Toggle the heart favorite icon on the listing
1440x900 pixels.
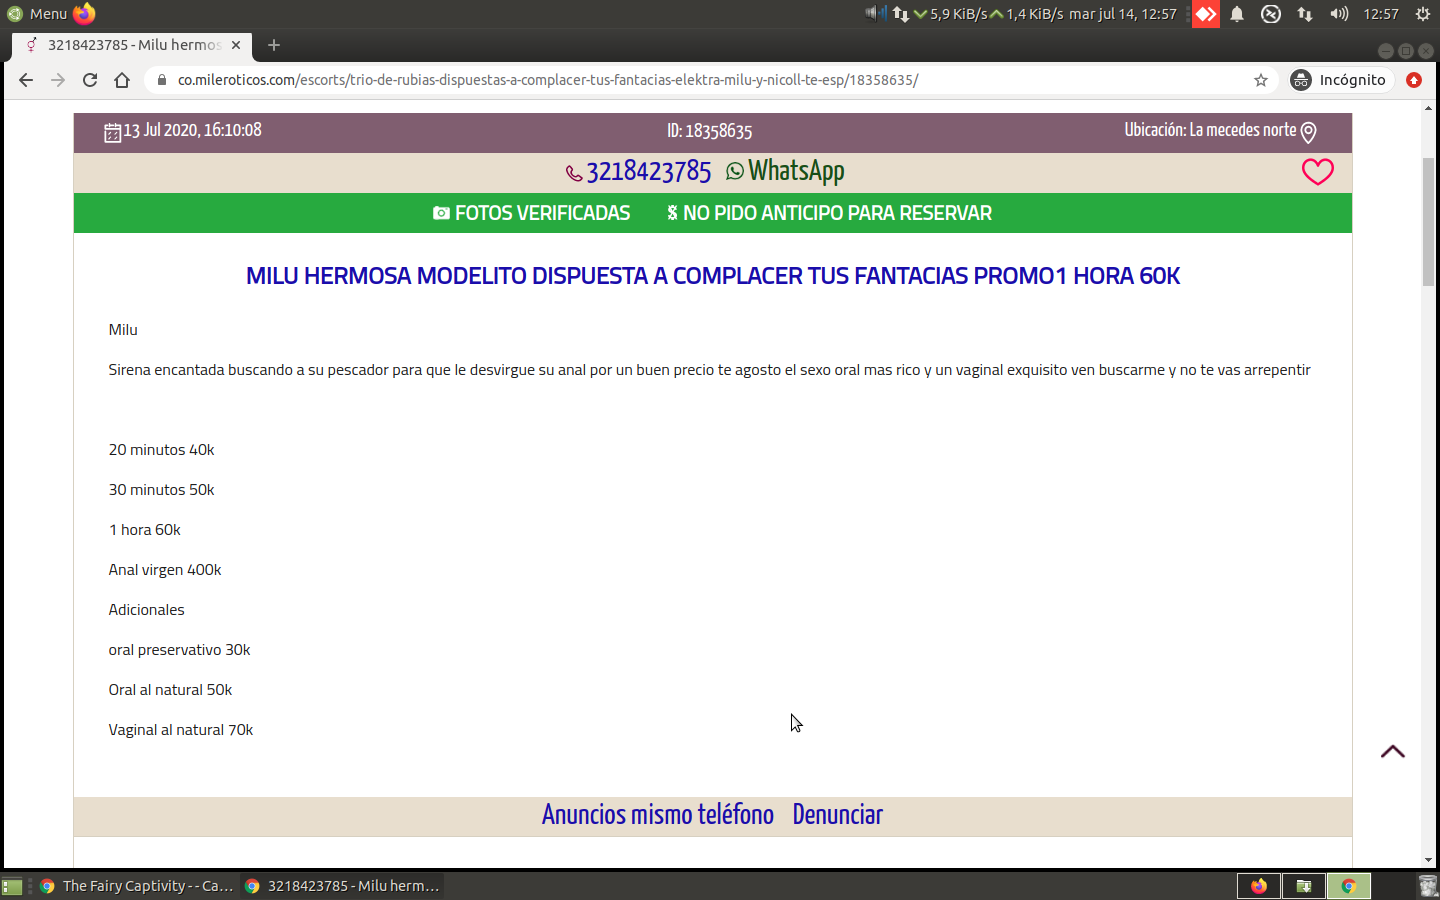[x=1317, y=172]
